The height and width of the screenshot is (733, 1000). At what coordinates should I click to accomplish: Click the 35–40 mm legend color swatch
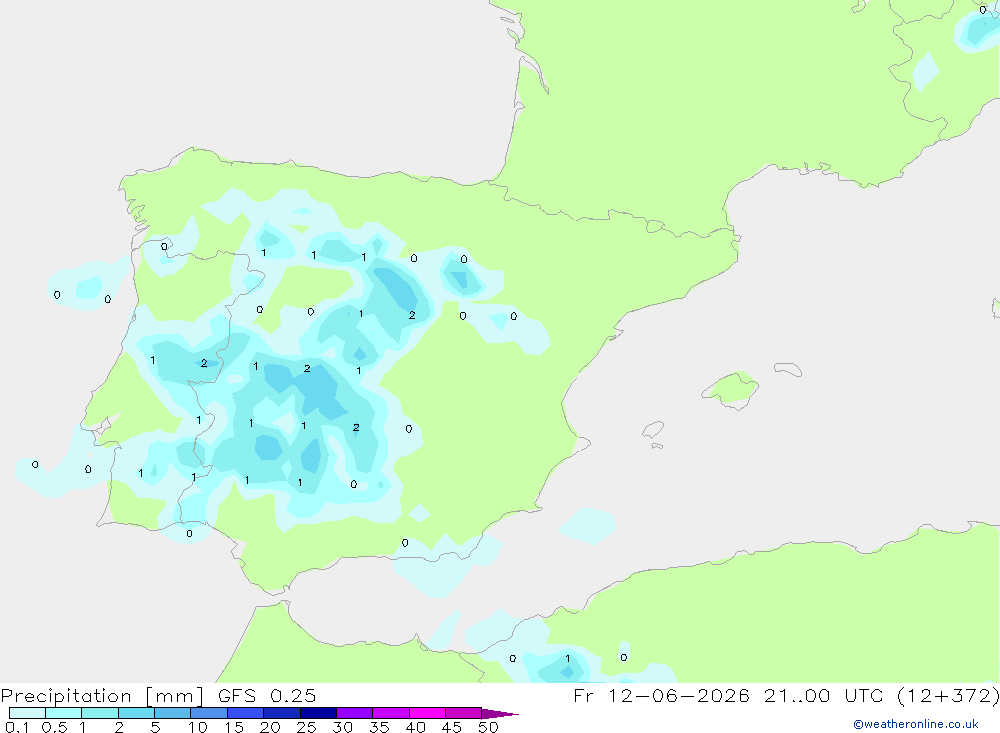[x=391, y=713]
